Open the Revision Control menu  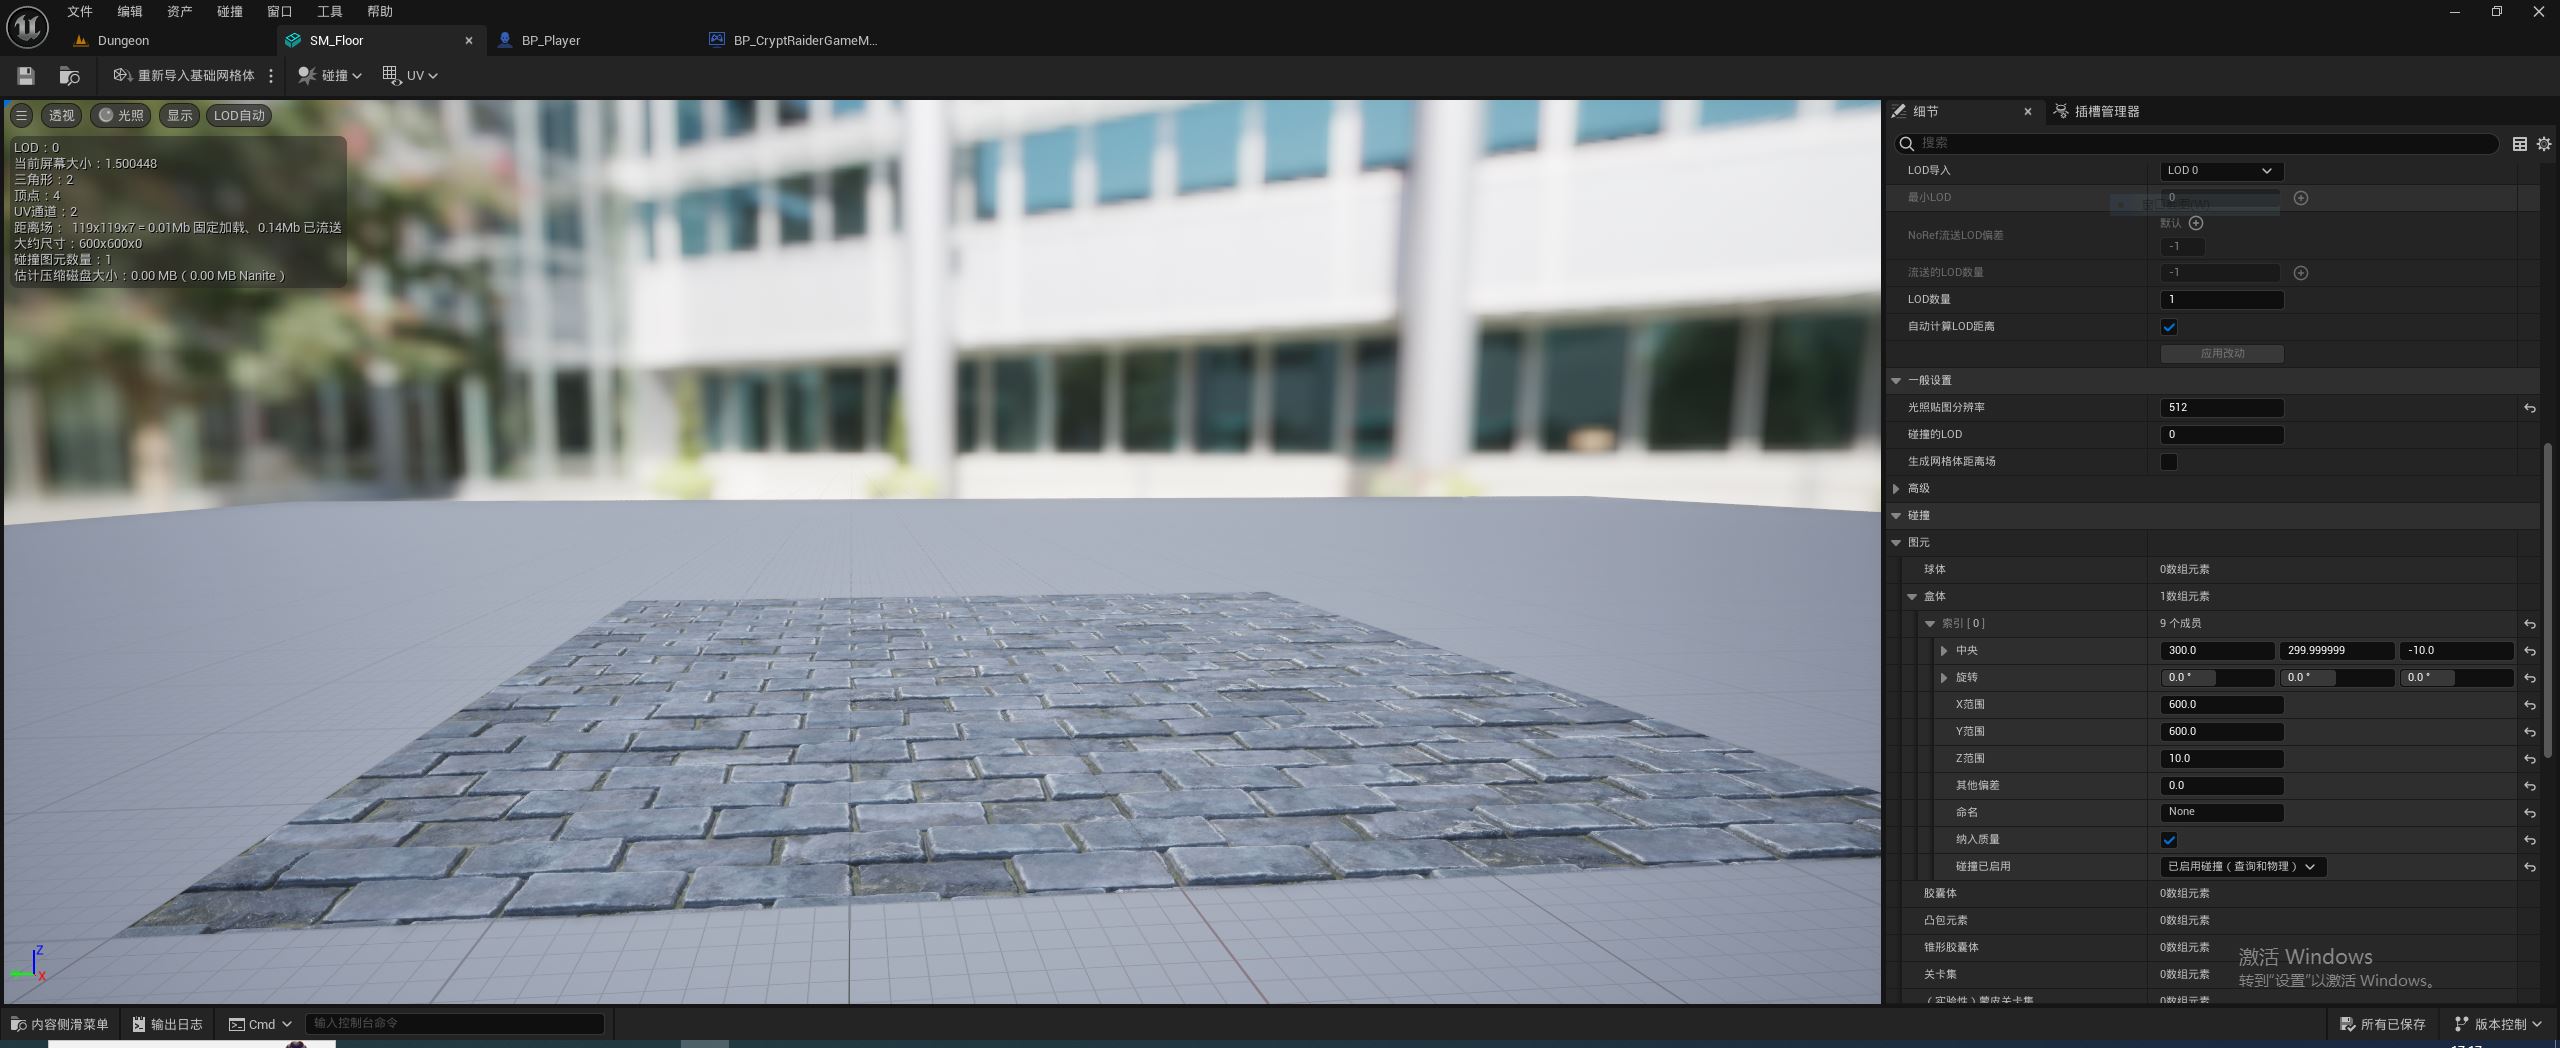pos(2497,1024)
